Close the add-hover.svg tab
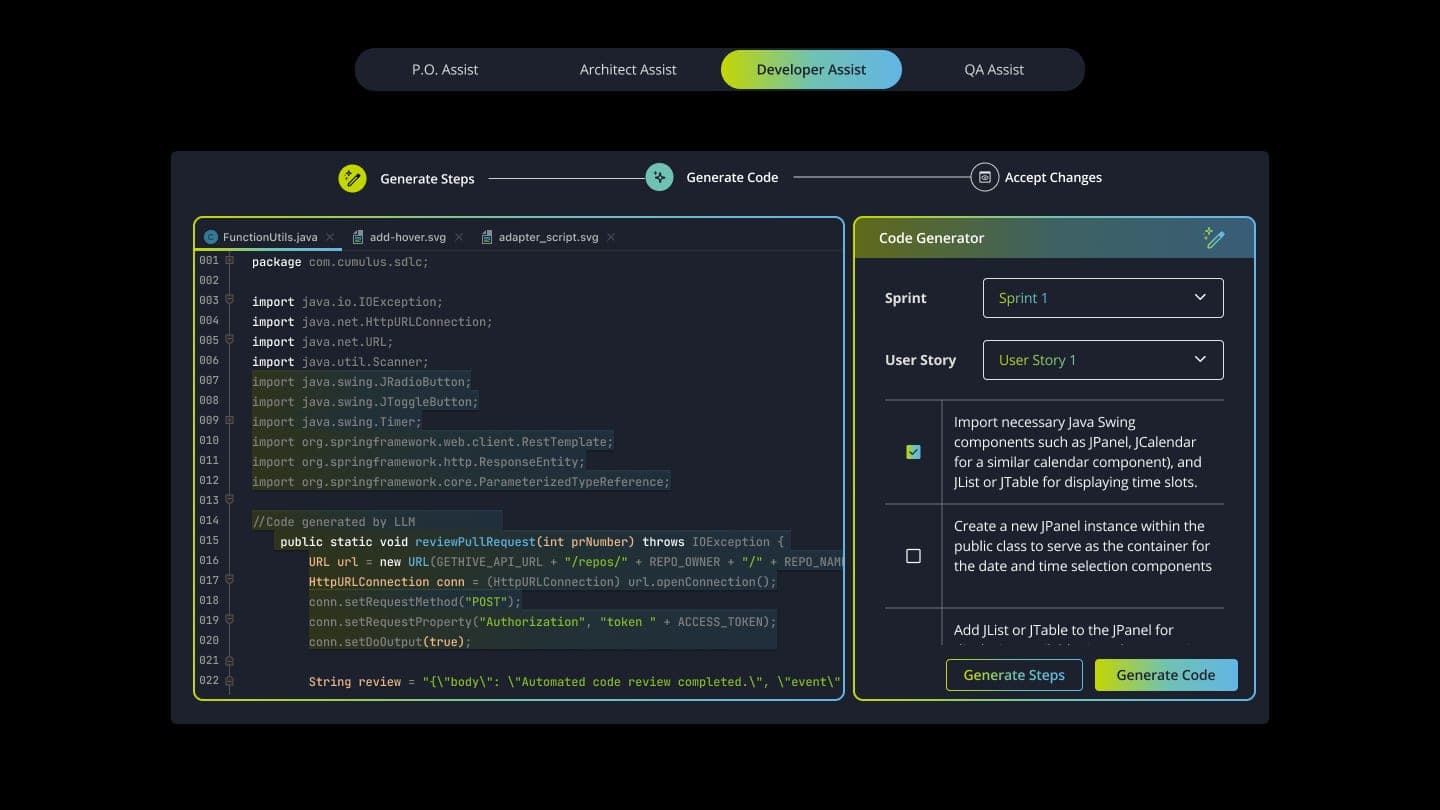The height and width of the screenshot is (810, 1440). pos(459,237)
